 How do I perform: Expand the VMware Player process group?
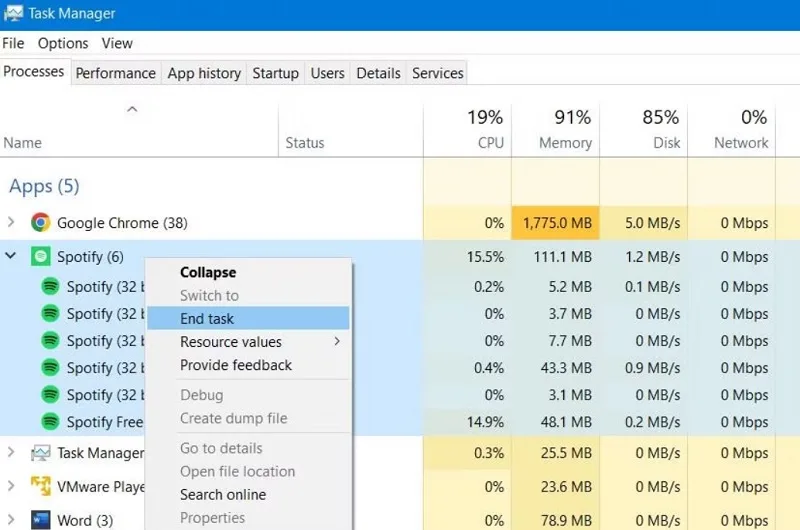11,486
